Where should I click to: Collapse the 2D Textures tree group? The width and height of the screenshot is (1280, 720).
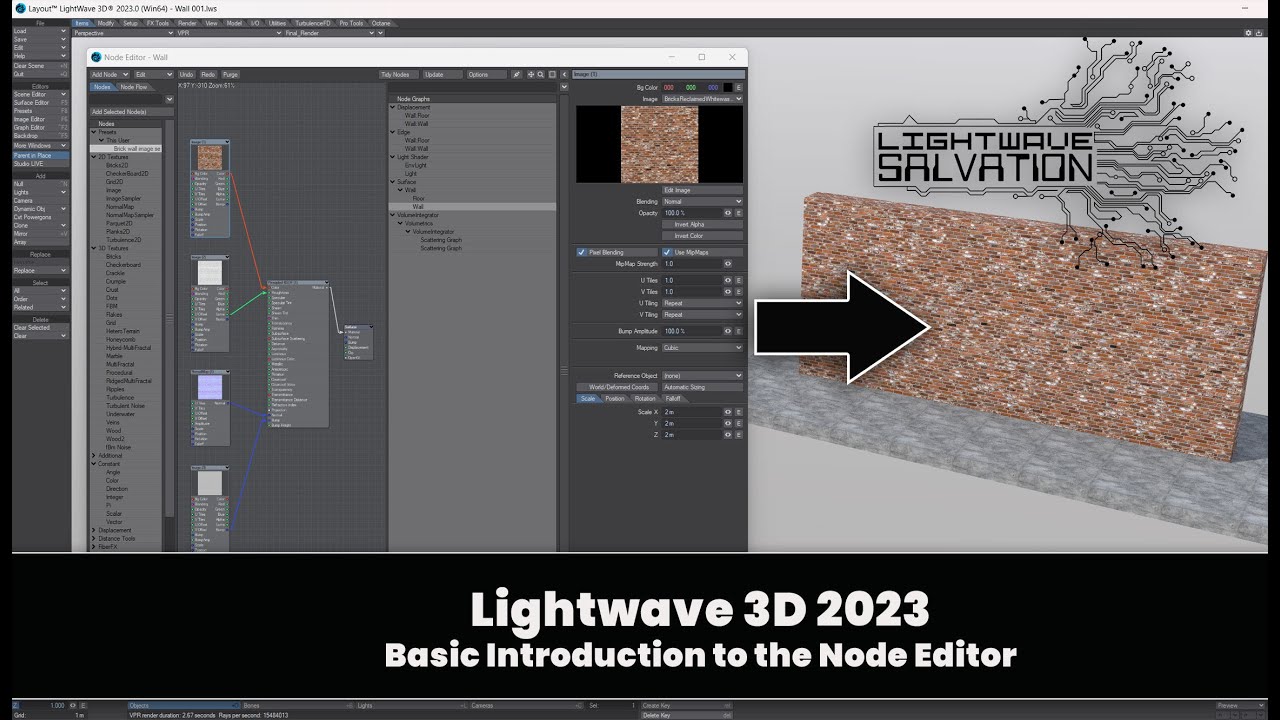94,157
